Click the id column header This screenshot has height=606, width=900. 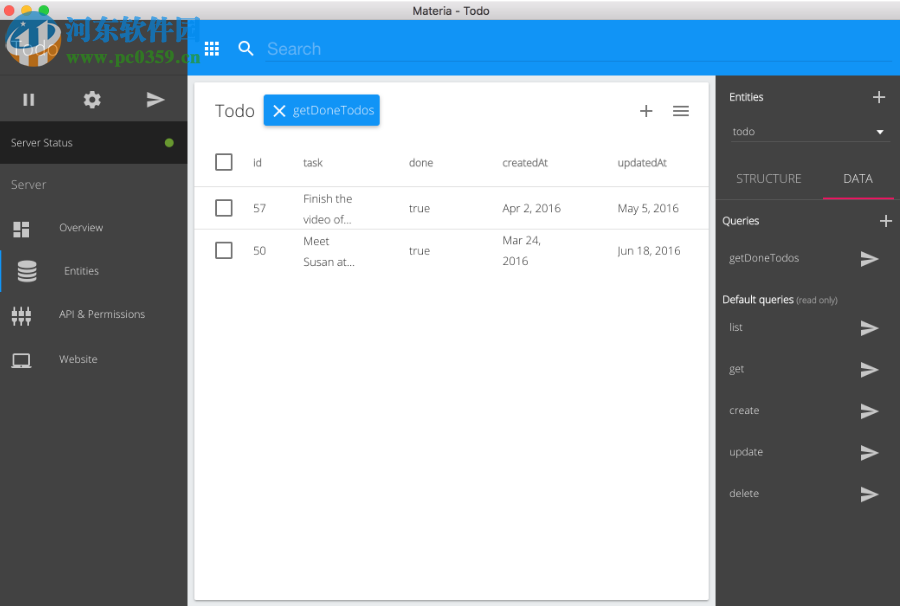click(257, 162)
